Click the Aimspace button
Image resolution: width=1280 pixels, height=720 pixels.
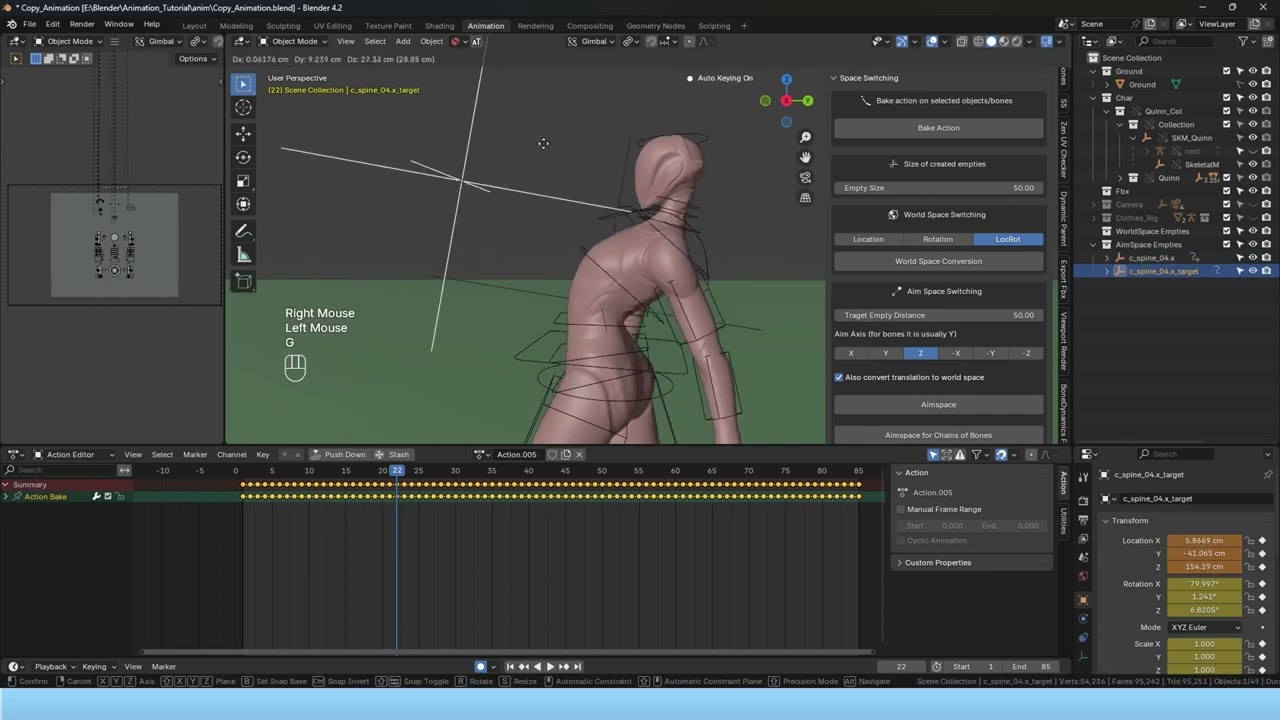[x=938, y=404]
